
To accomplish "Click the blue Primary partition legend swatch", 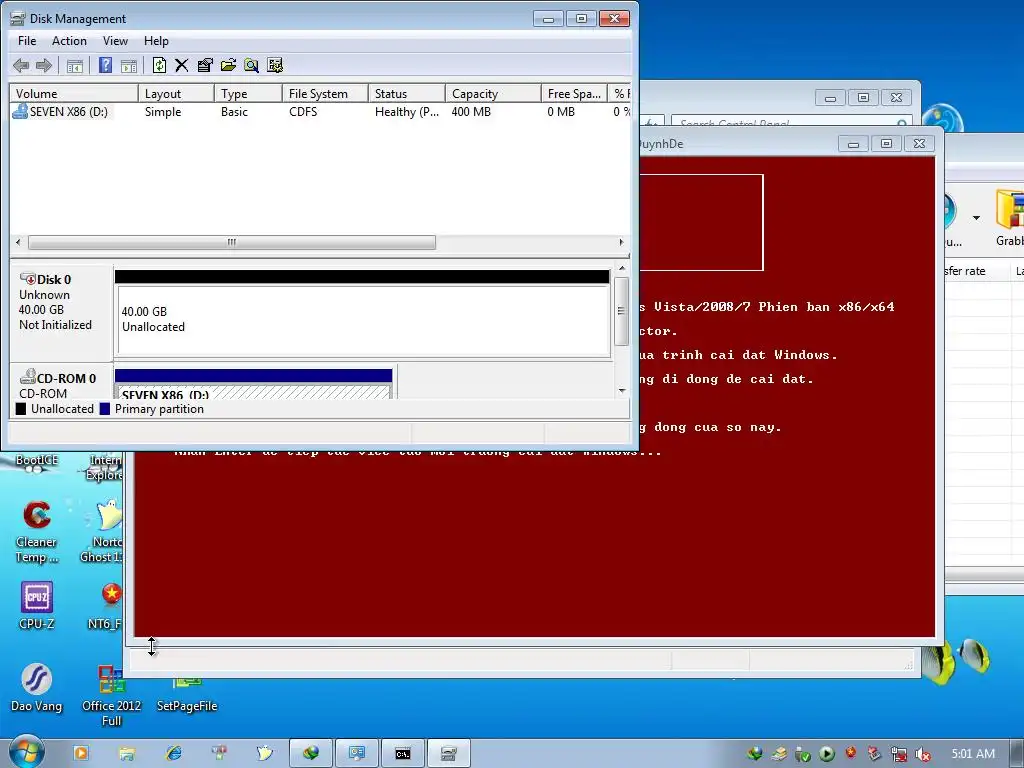I will pyautogui.click(x=104, y=409).
